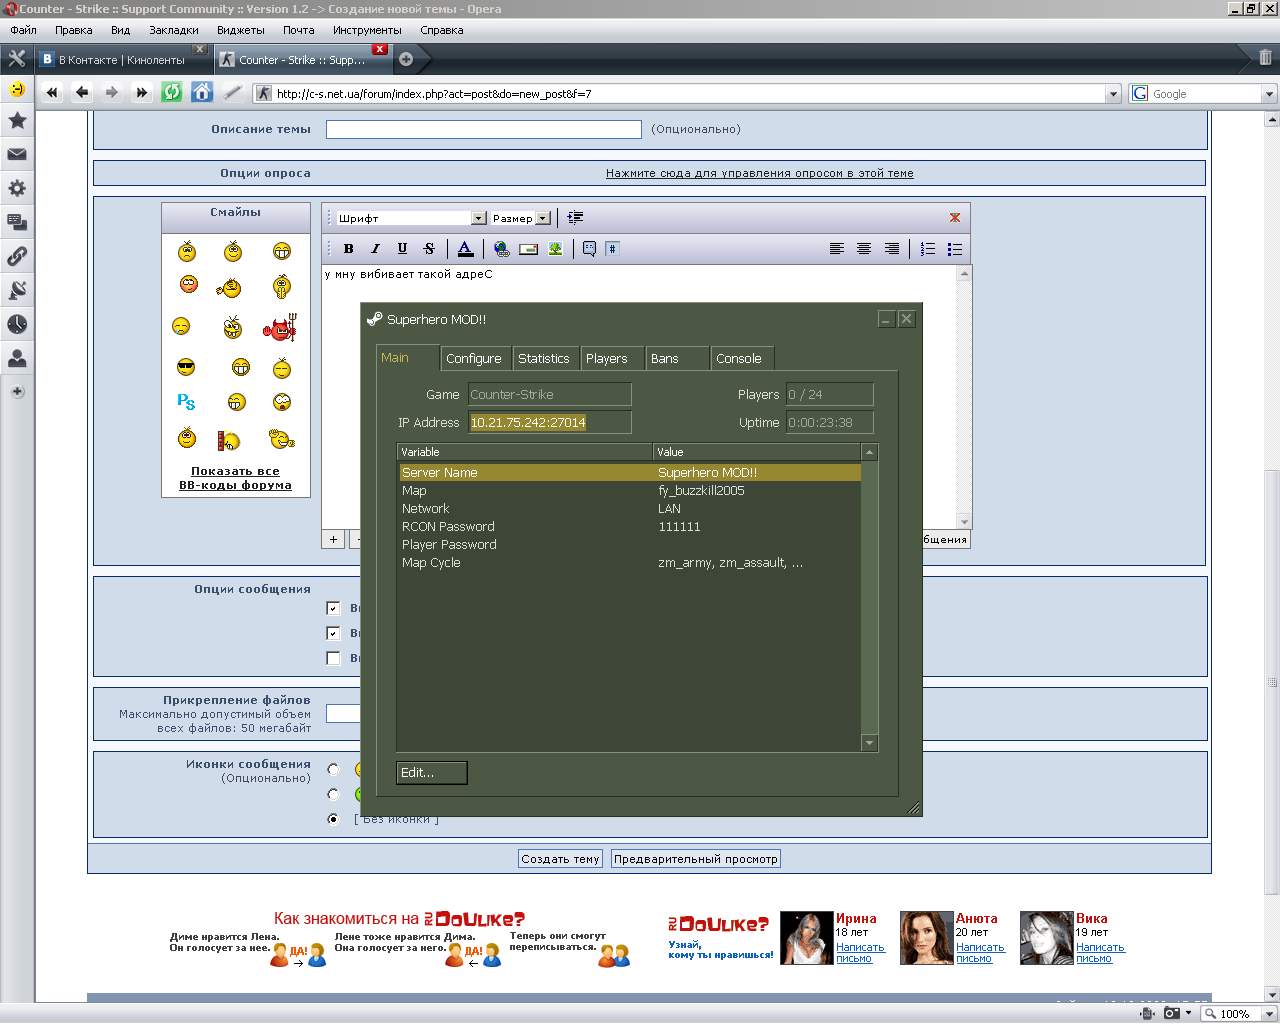The image size is (1280, 1024).
Task: Click the IP Address field in server dialog
Action: click(550, 423)
